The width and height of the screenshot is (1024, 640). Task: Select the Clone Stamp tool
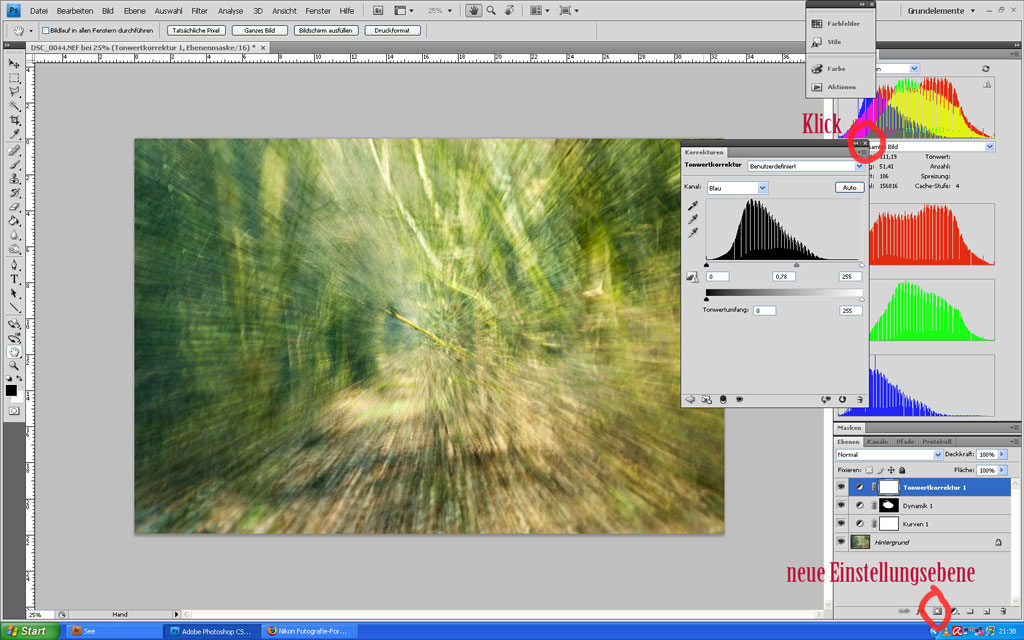(14, 179)
